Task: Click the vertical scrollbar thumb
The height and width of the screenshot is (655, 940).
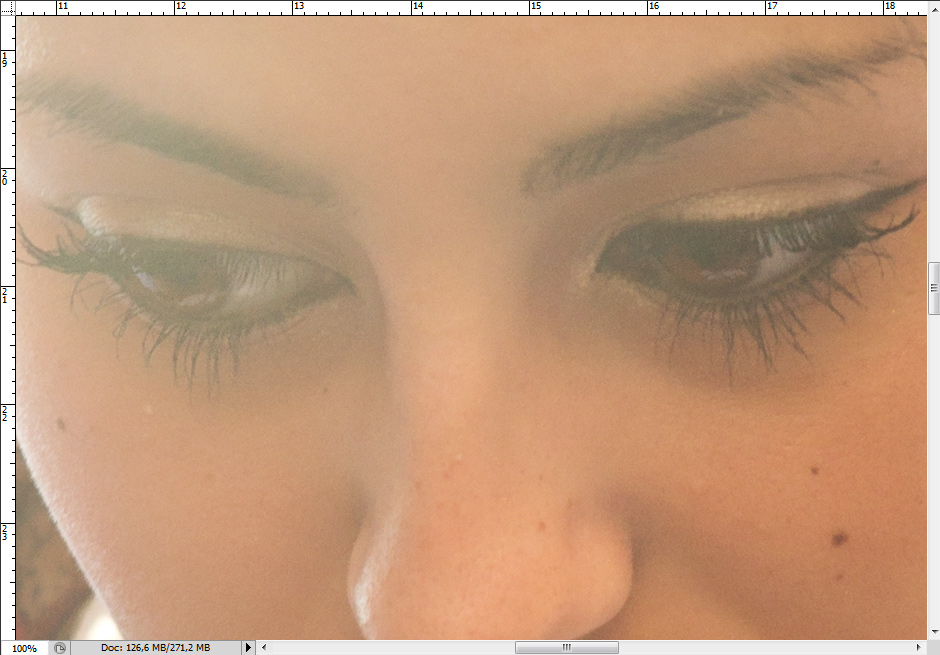Action: point(934,288)
